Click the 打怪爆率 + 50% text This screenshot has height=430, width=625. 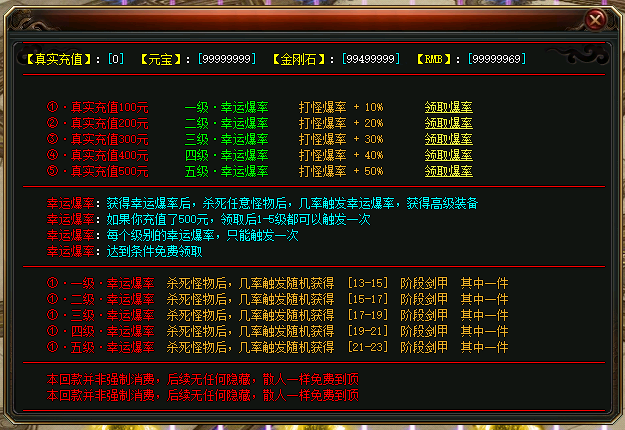click(341, 171)
